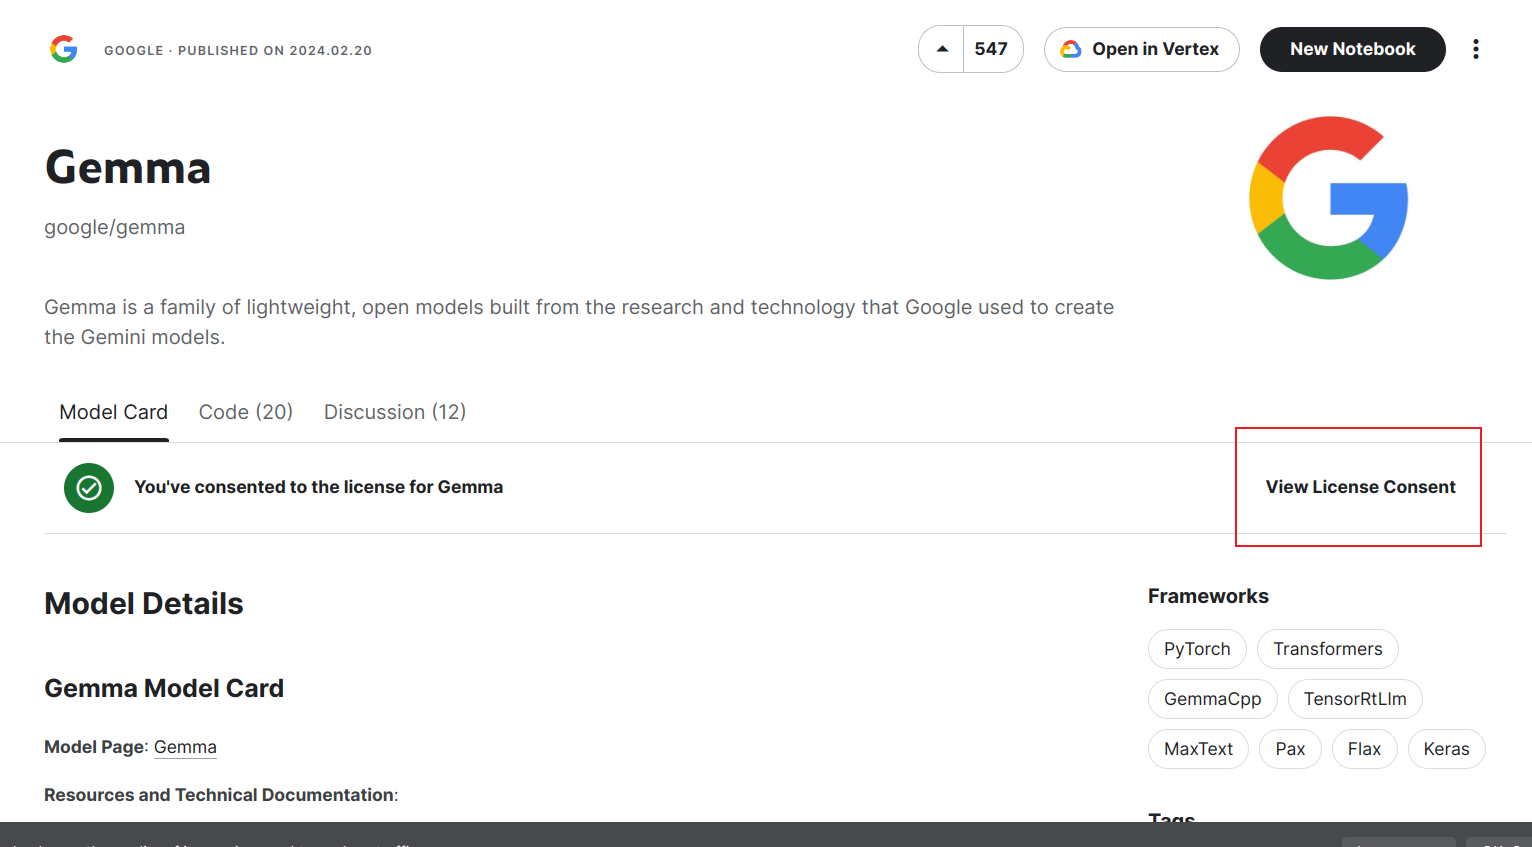Click the 547 vote count
1532x847 pixels.
tap(992, 49)
